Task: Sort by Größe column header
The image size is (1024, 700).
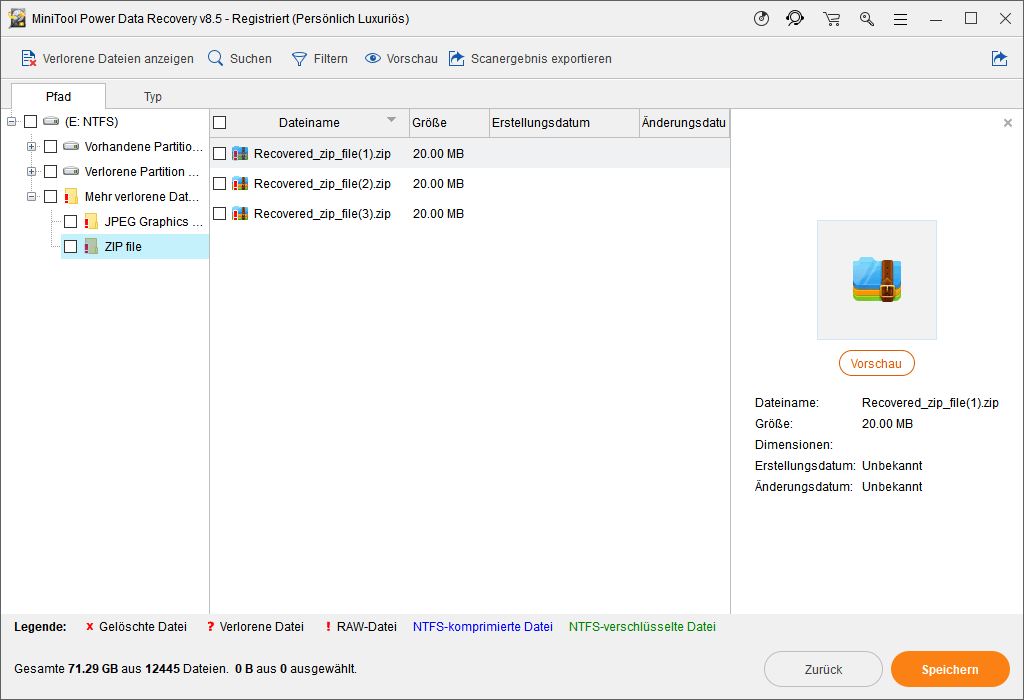Action: (x=449, y=123)
